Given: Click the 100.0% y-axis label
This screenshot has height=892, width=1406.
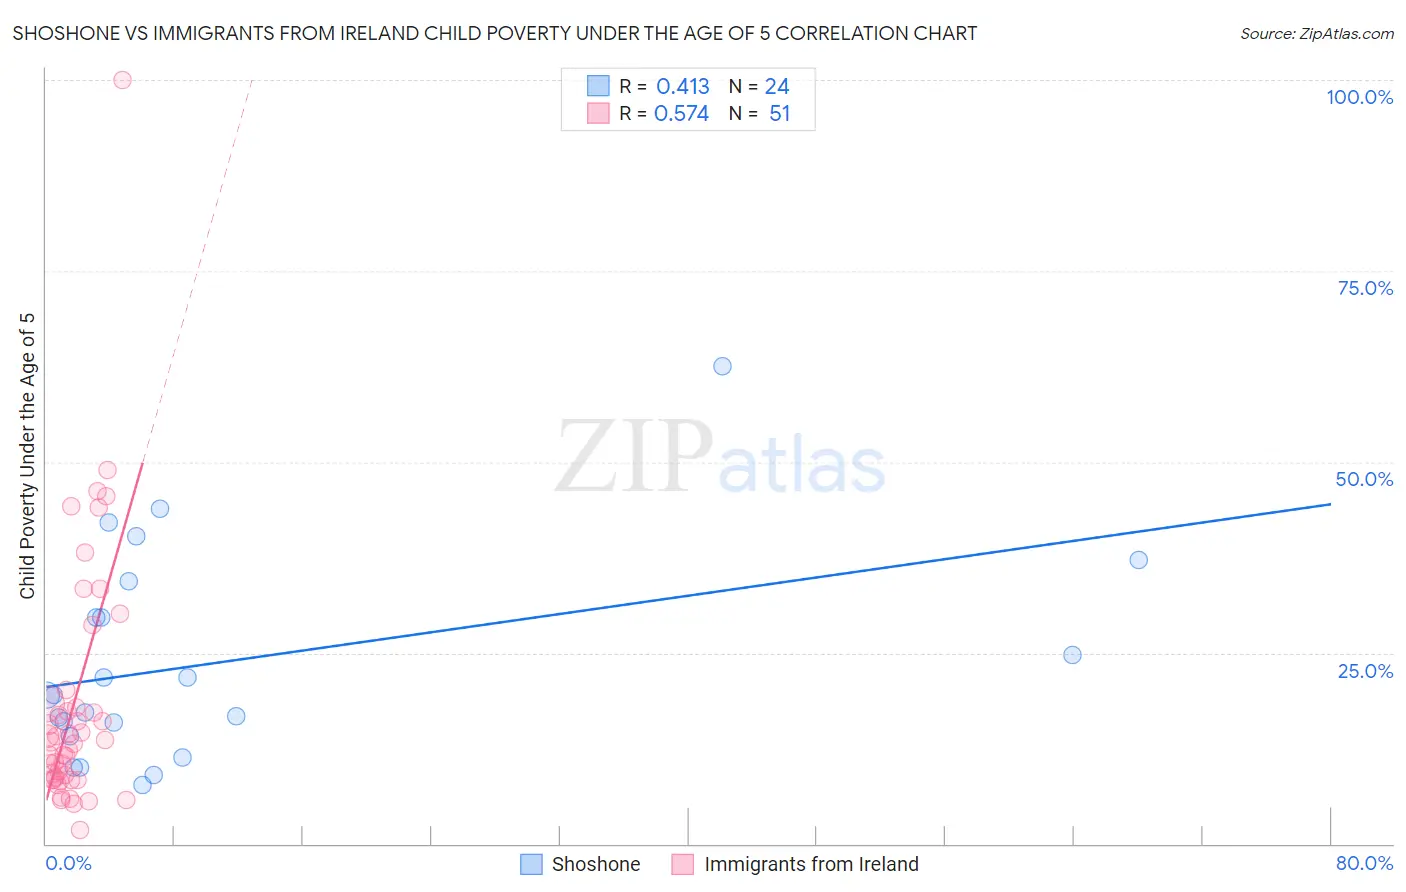Looking at the screenshot, I should [1359, 97].
